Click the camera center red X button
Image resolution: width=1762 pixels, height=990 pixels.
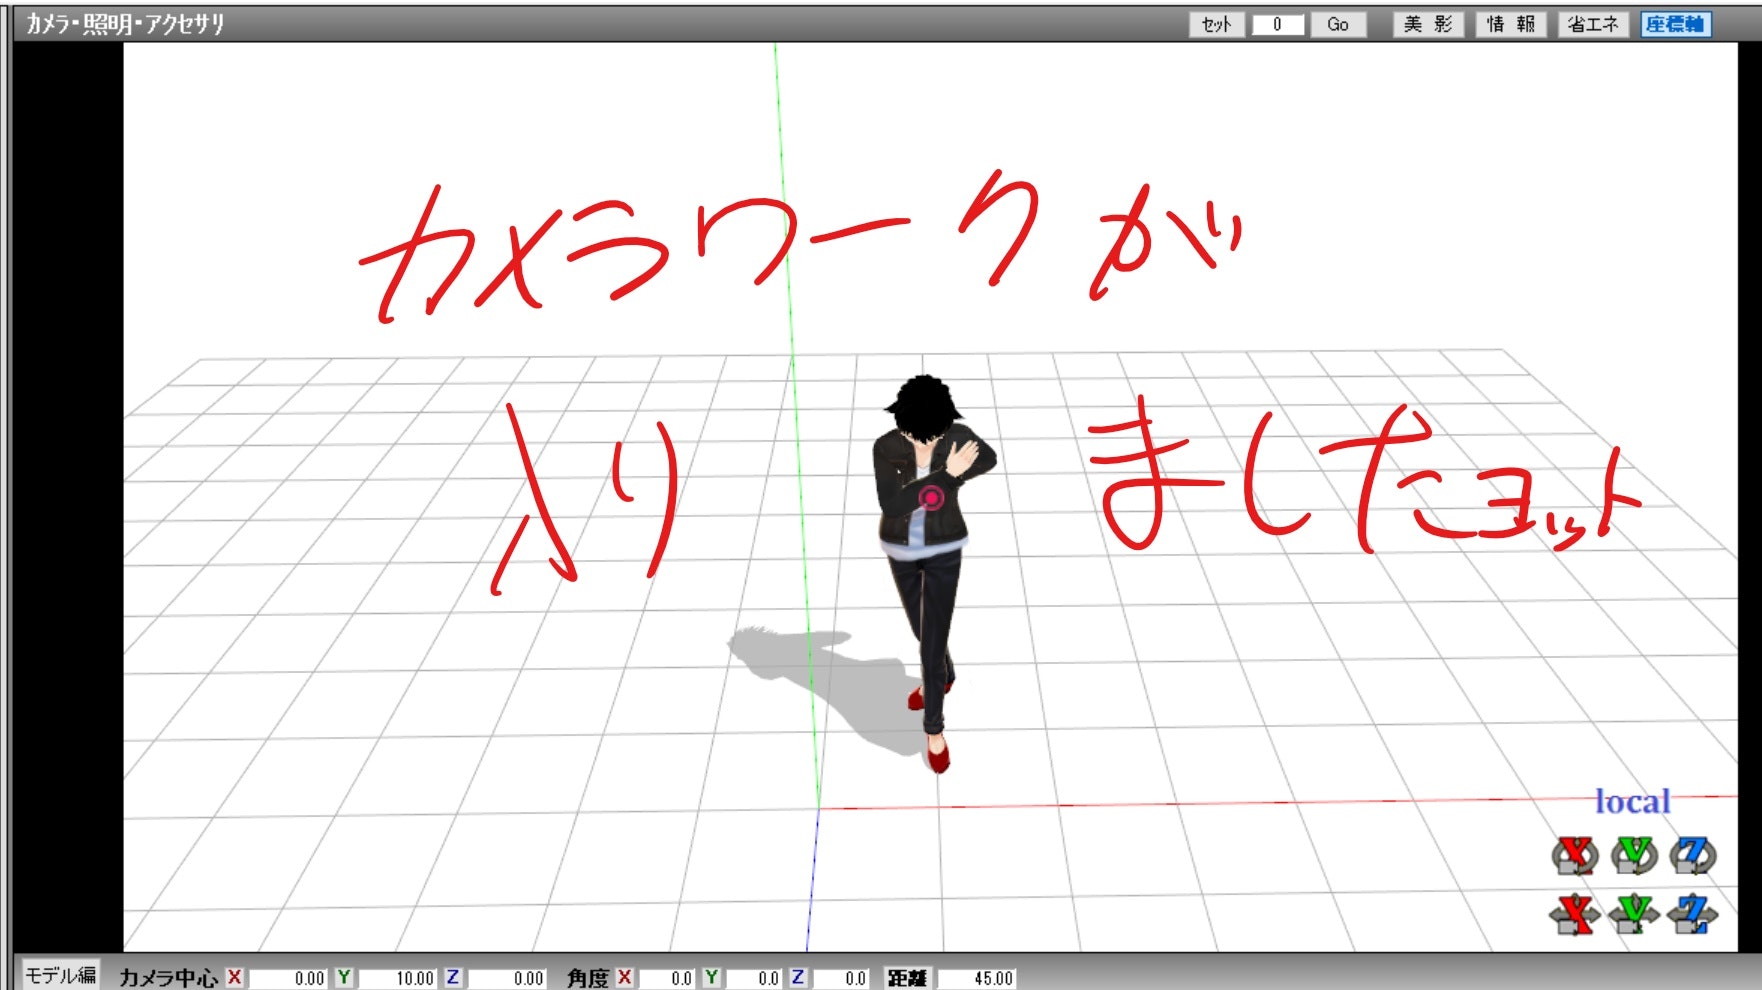[234, 978]
